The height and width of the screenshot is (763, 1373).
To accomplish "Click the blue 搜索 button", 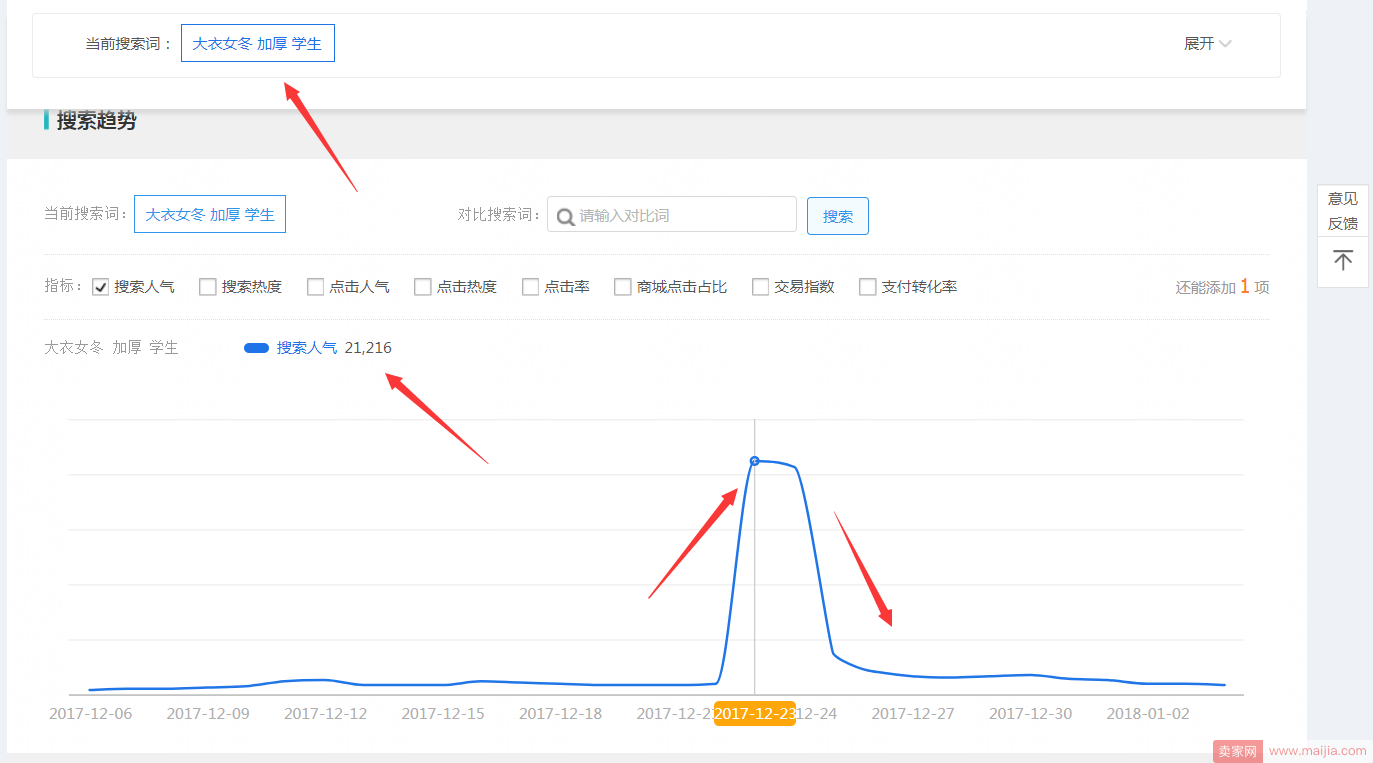I will pos(838,216).
